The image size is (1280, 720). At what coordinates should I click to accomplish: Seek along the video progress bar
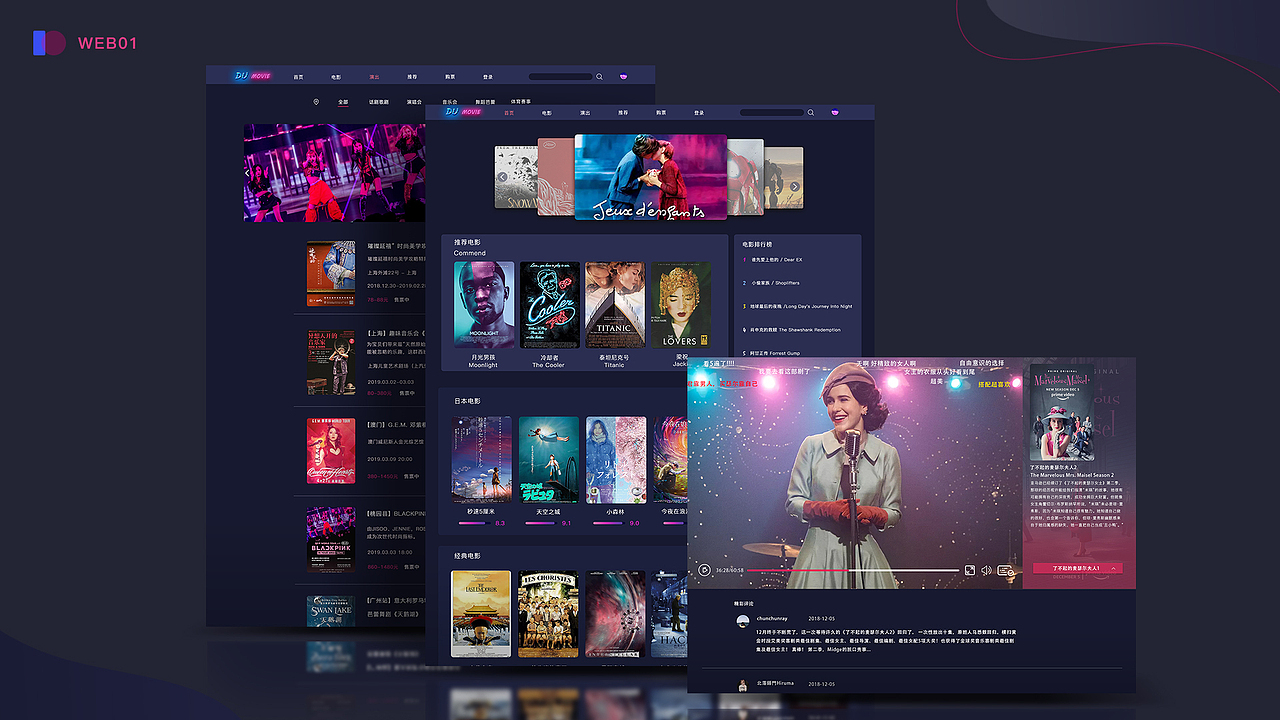(853, 570)
